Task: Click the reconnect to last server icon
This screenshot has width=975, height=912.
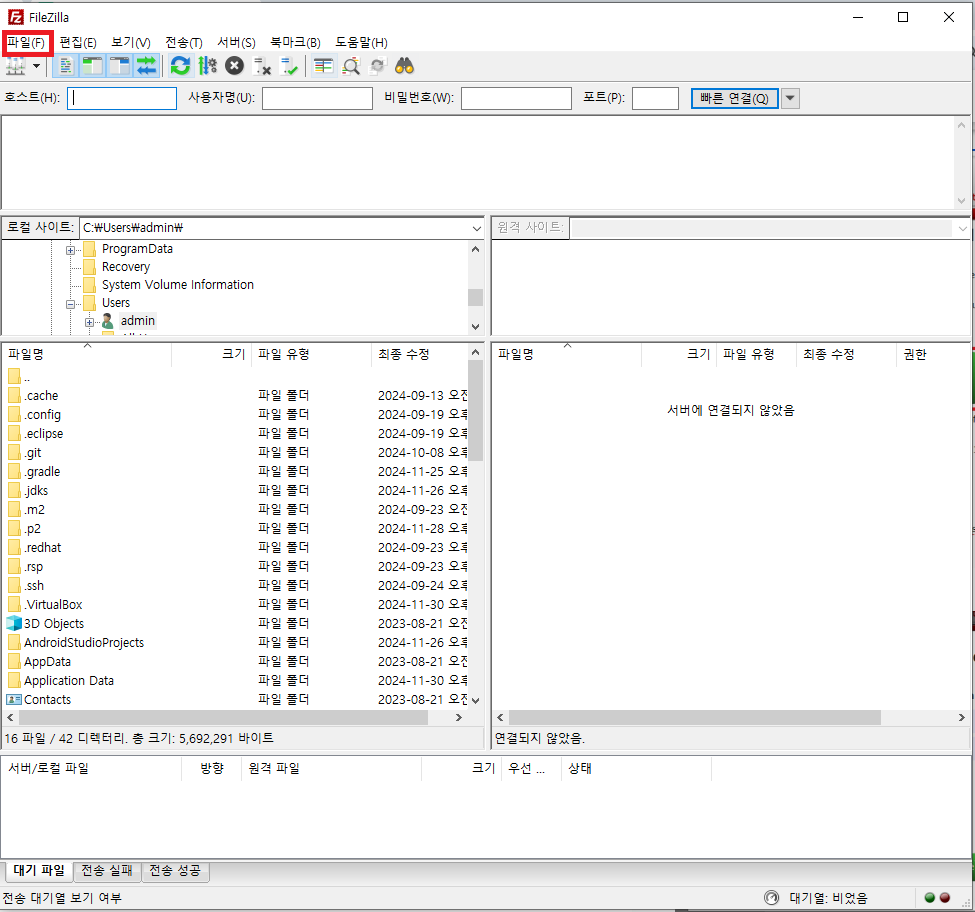Action: tap(289, 66)
